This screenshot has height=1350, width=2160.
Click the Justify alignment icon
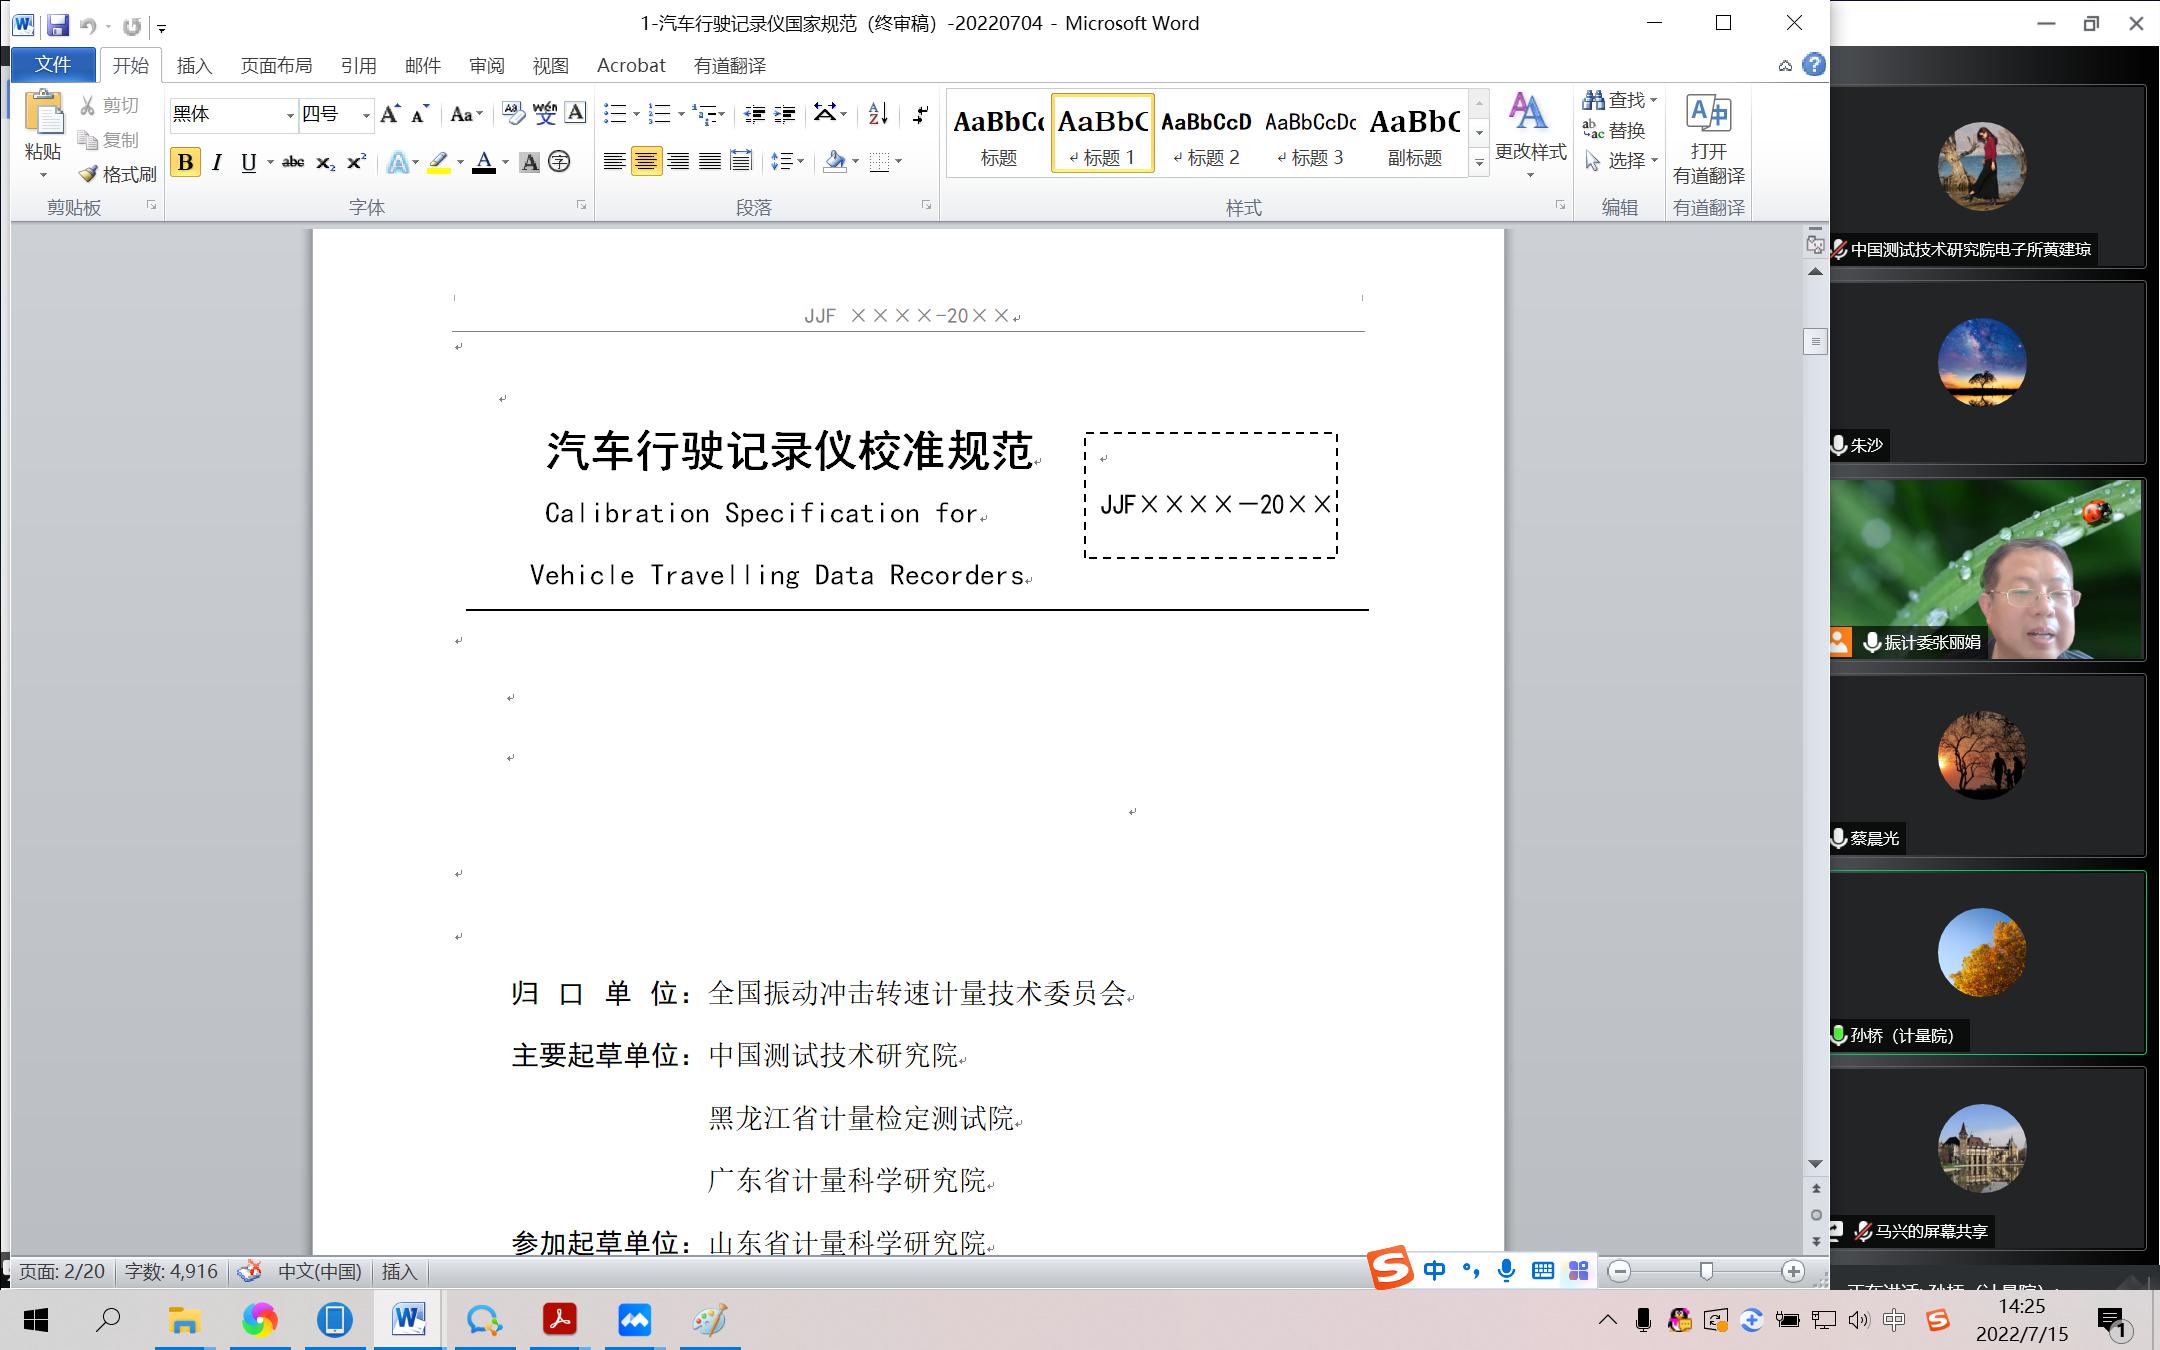point(710,161)
